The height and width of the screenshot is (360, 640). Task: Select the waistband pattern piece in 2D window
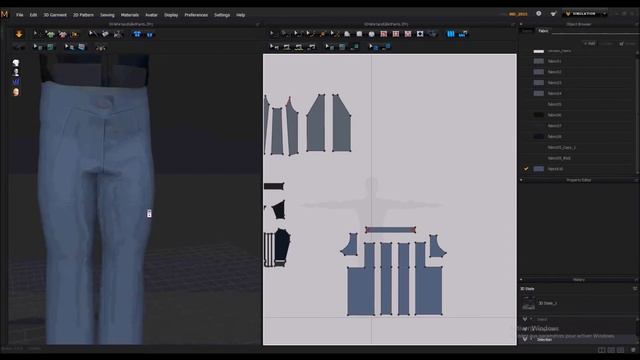pyautogui.click(x=390, y=230)
